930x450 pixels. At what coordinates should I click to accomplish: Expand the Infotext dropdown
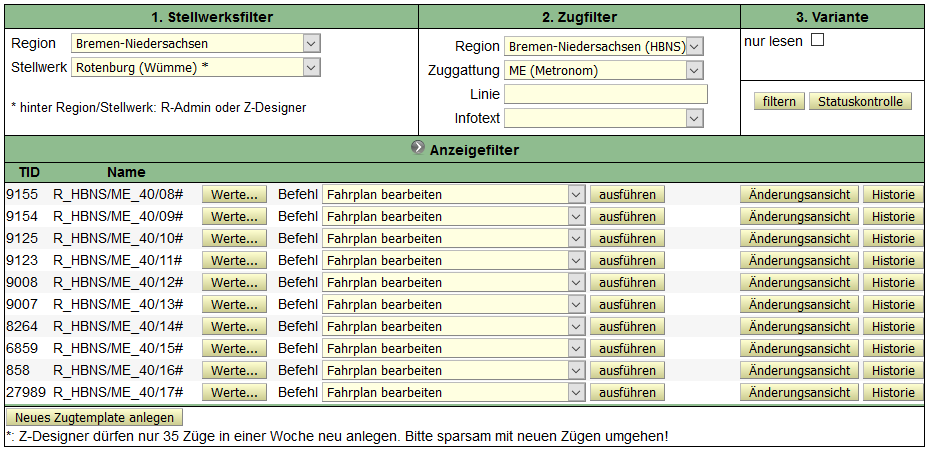(604, 118)
